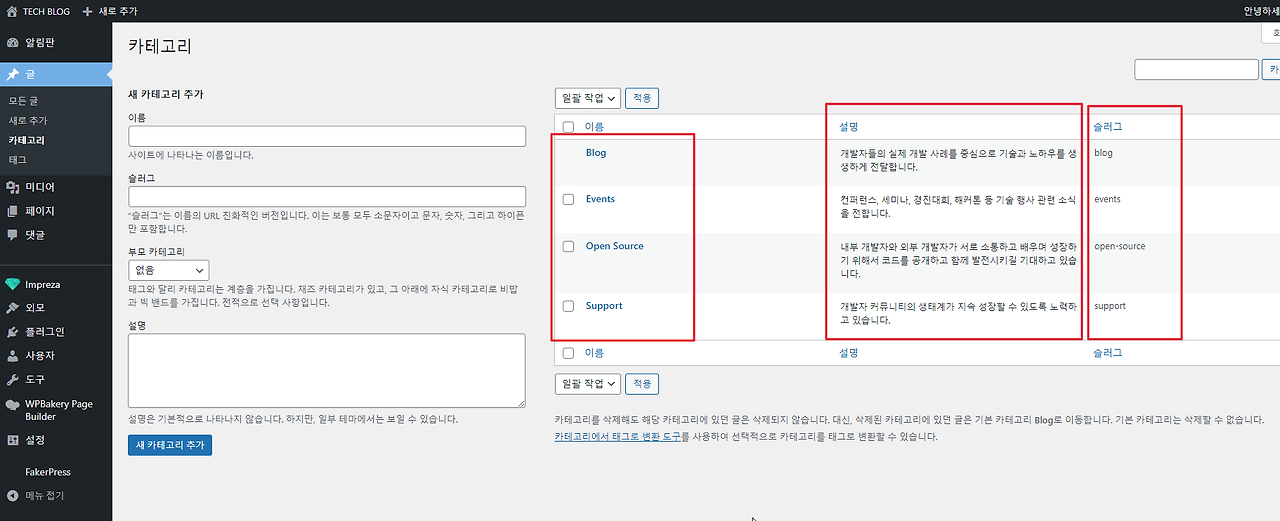The width and height of the screenshot is (1280, 521).
Task: Open the top 일괄 작업 dropdown
Action: click(588, 98)
